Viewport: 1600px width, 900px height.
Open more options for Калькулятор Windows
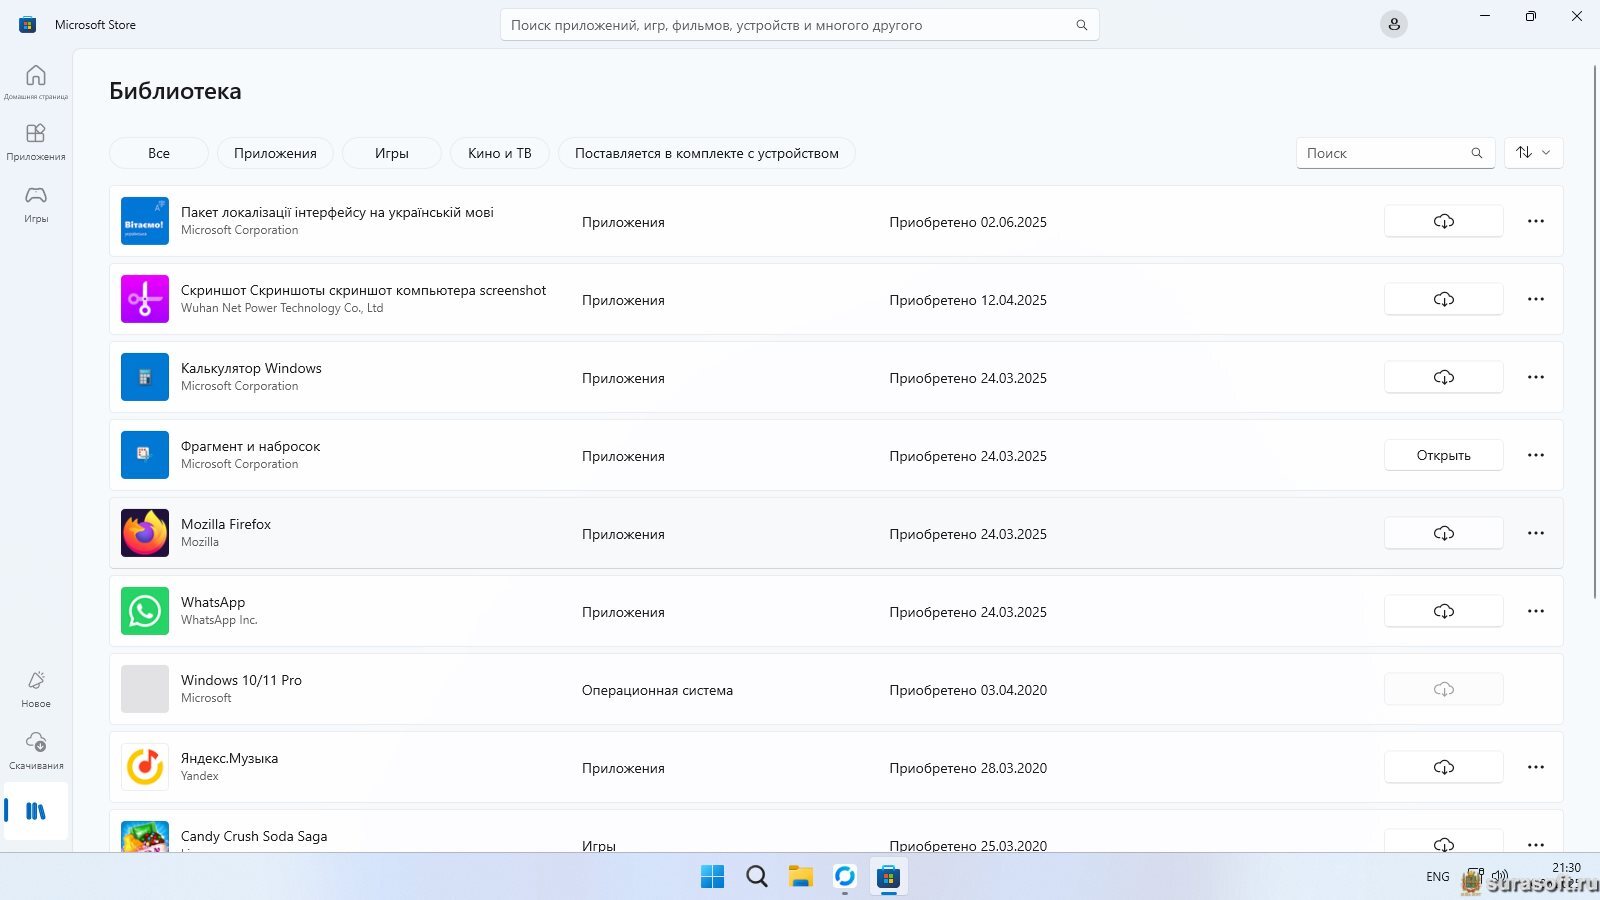(1535, 378)
